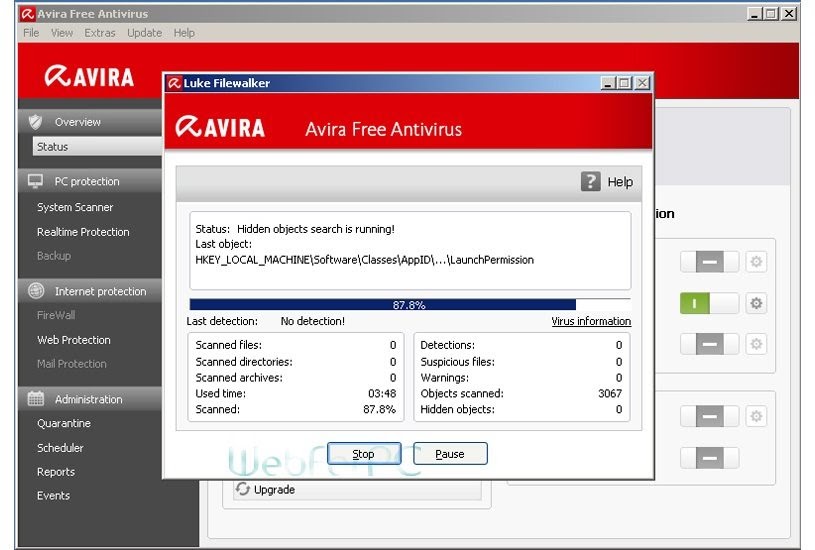Click the AVIRA logo in Luke Filewalker banner
815x550 pixels.
pos(220,127)
